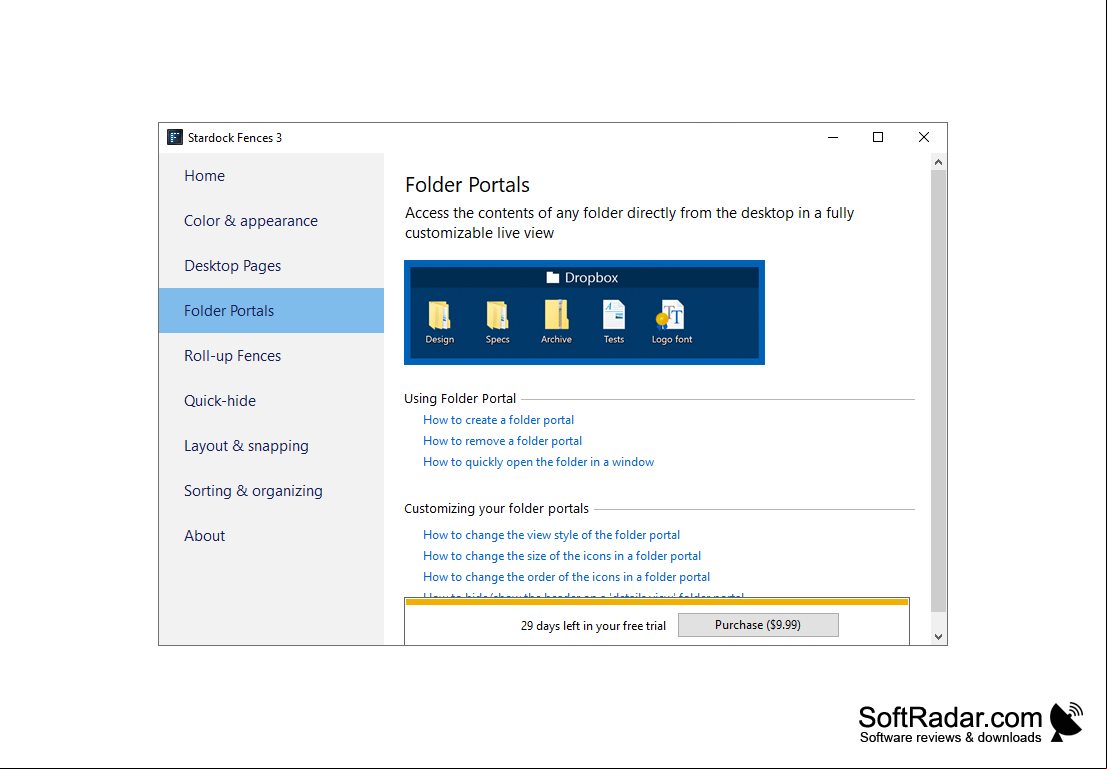Open the Home section
This screenshot has height=769, width=1107.
tap(271, 176)
